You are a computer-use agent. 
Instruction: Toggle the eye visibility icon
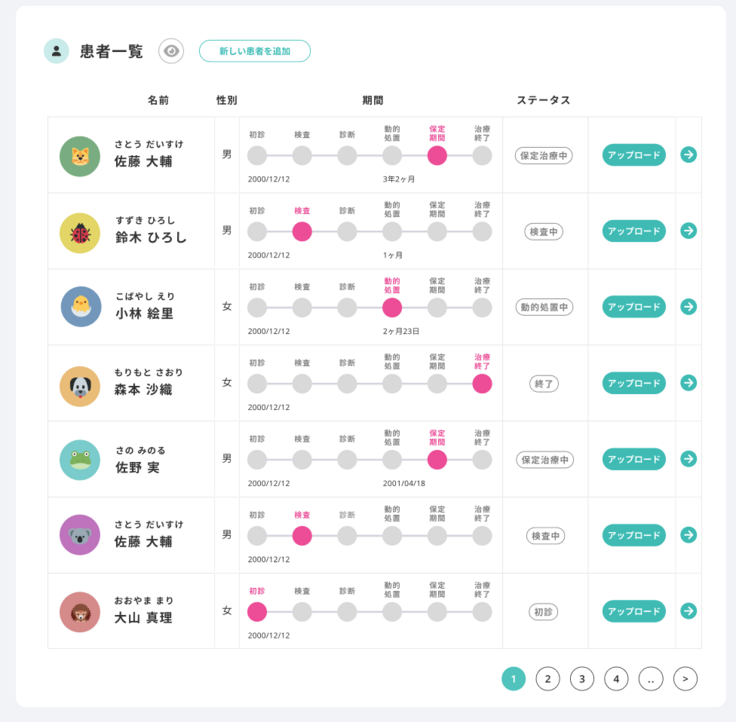coord(171,51)
